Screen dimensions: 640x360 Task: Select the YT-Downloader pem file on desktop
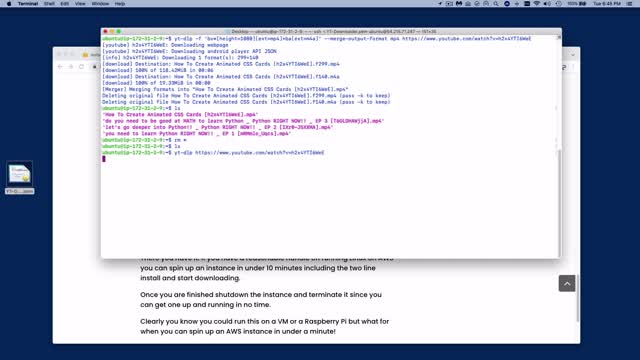point(20,178)
